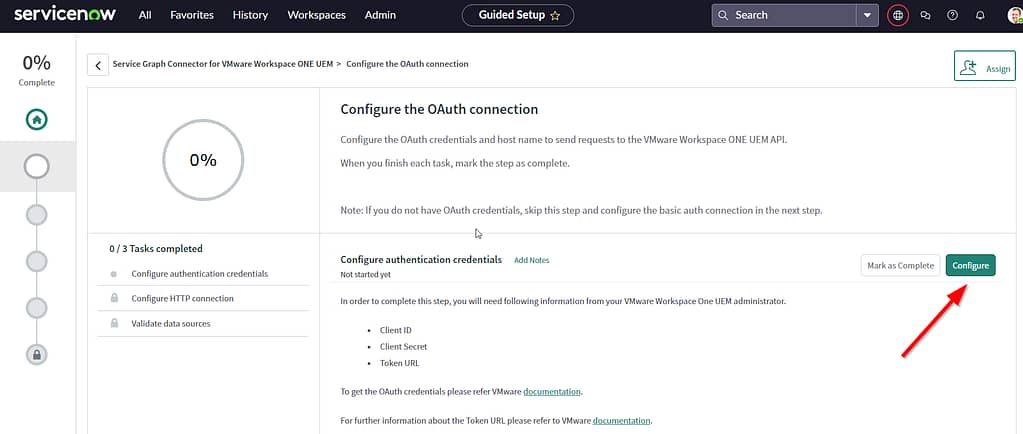Open the History menu

(x=250, y=15)
